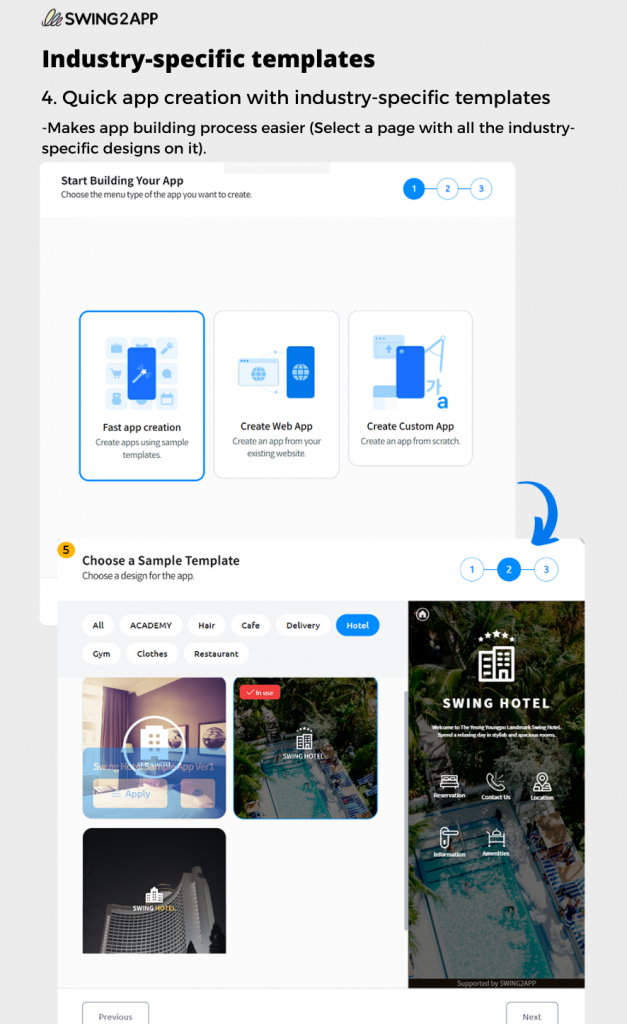Screen dimensions: 627x1024
Task: Select the Delivery category filter
Action: (303, 625)
